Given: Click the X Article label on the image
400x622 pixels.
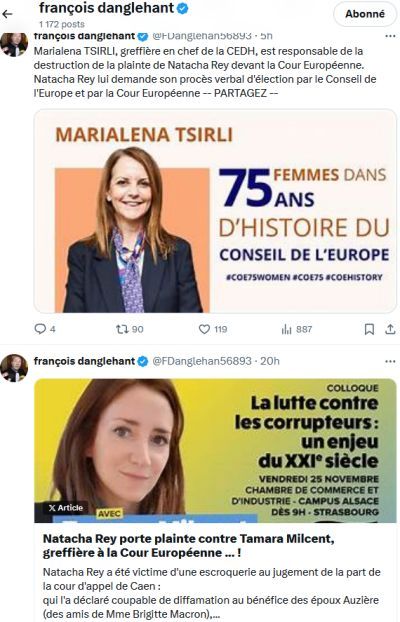Looking at the screenshot, I should [66, 508].
